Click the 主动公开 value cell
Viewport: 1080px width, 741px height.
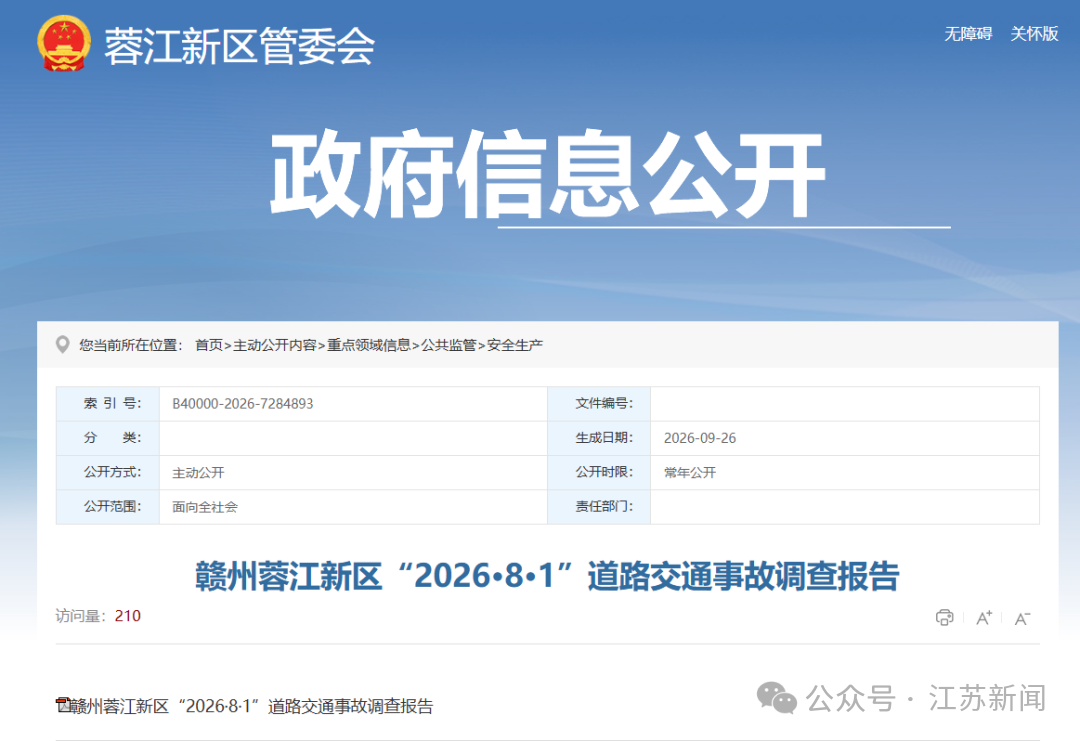(353, 472)
